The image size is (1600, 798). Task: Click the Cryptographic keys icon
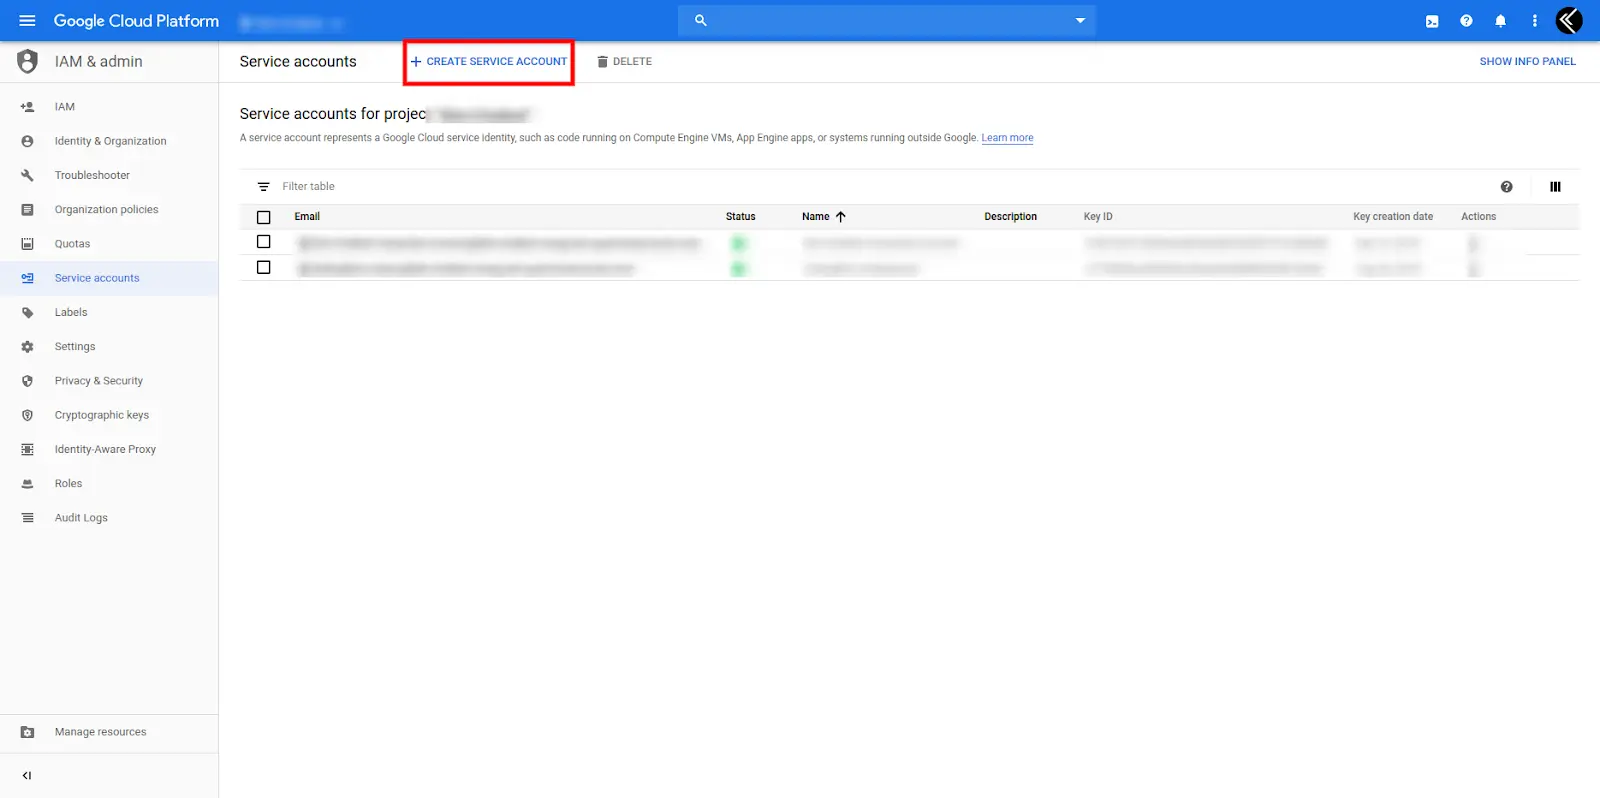click(27, 415)
